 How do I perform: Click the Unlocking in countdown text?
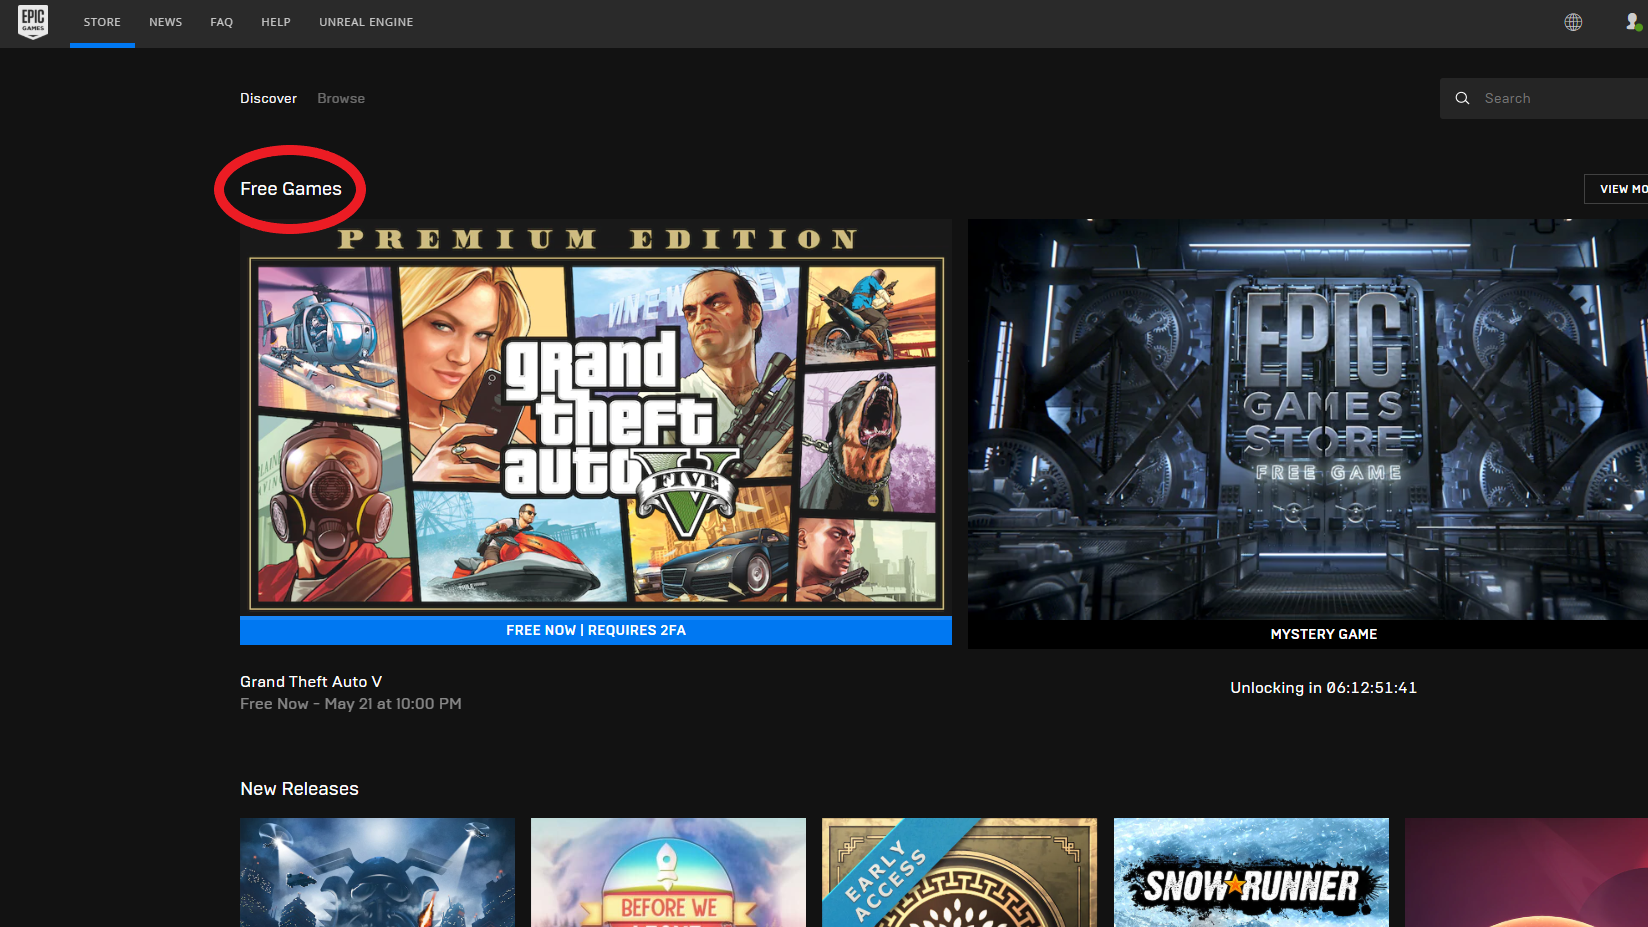pyautogui.click(x=1324, y=688)
